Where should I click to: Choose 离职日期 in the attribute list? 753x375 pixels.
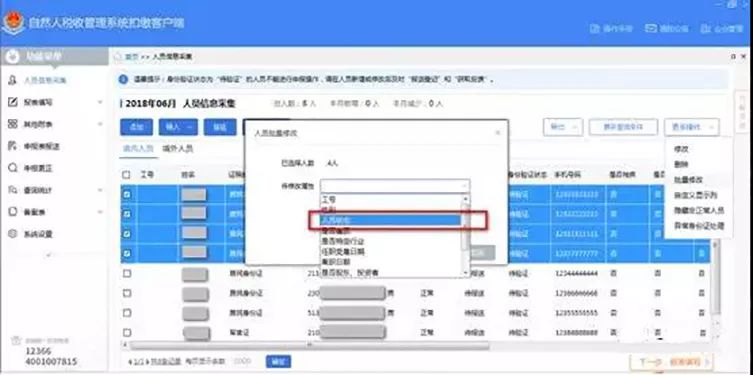point(337,262)
